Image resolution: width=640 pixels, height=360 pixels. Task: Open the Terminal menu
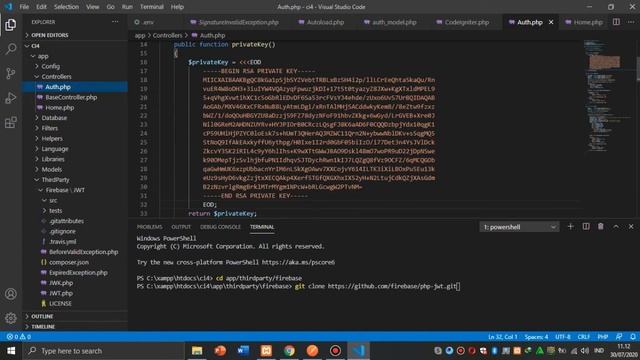coord(151,7)
